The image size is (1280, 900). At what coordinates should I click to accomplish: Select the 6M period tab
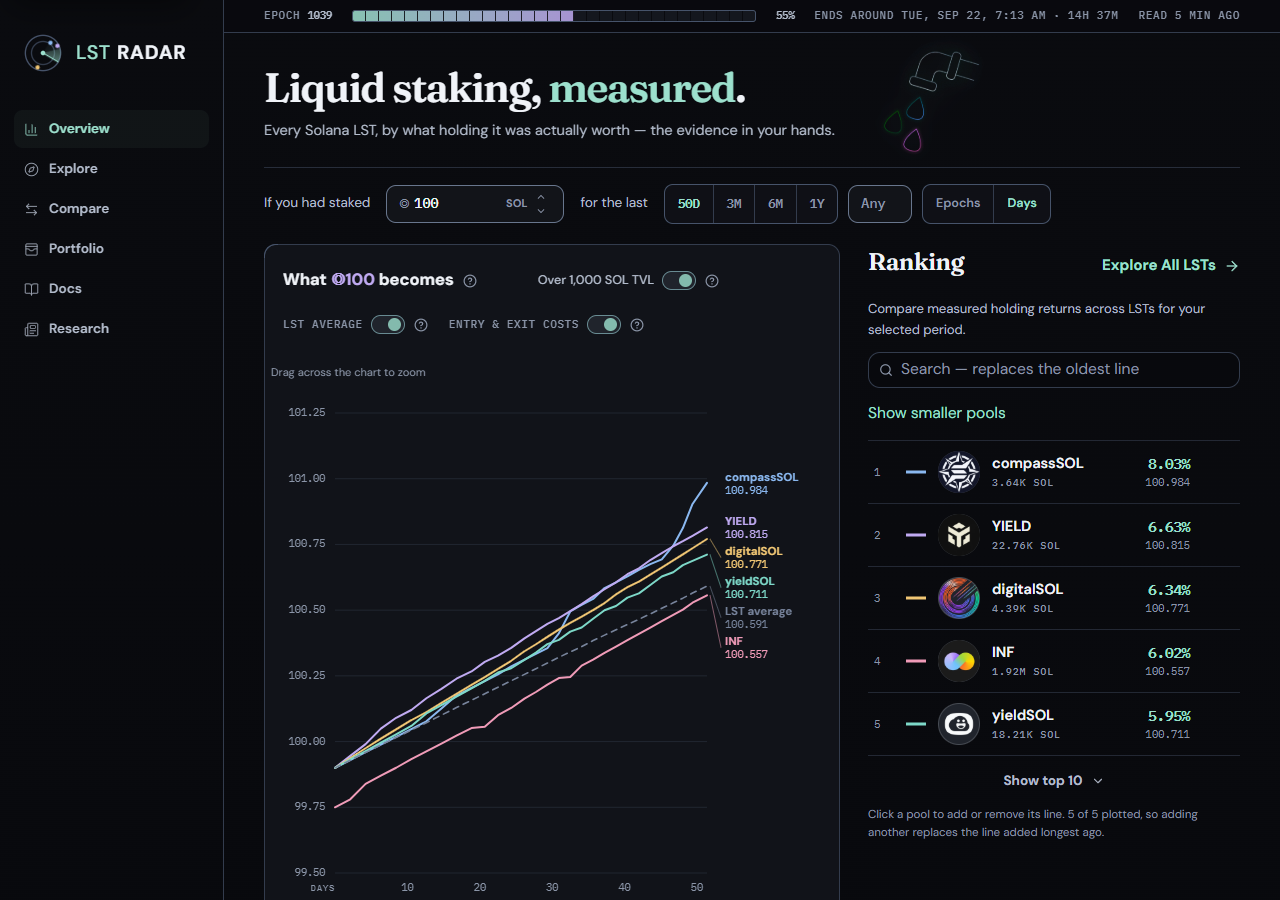click(775, 204)
